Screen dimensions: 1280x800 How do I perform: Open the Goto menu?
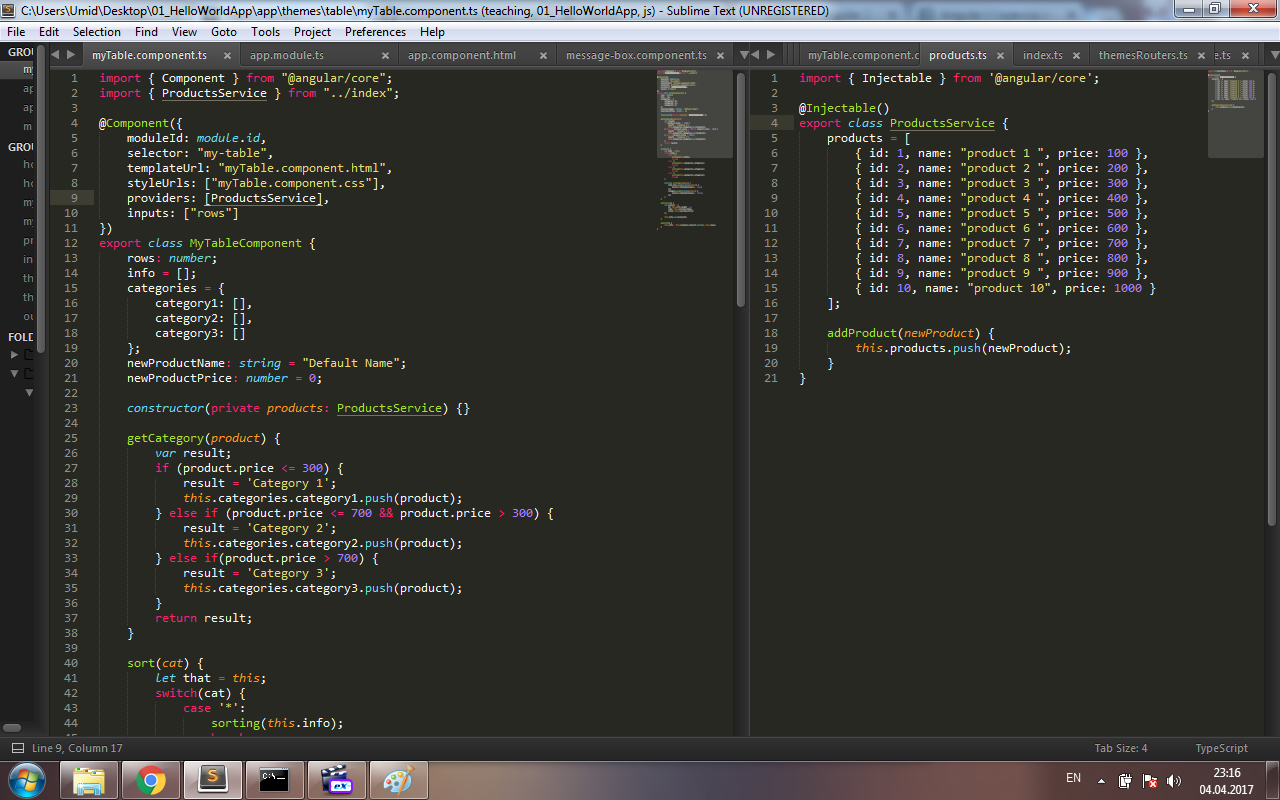(224, 32)
